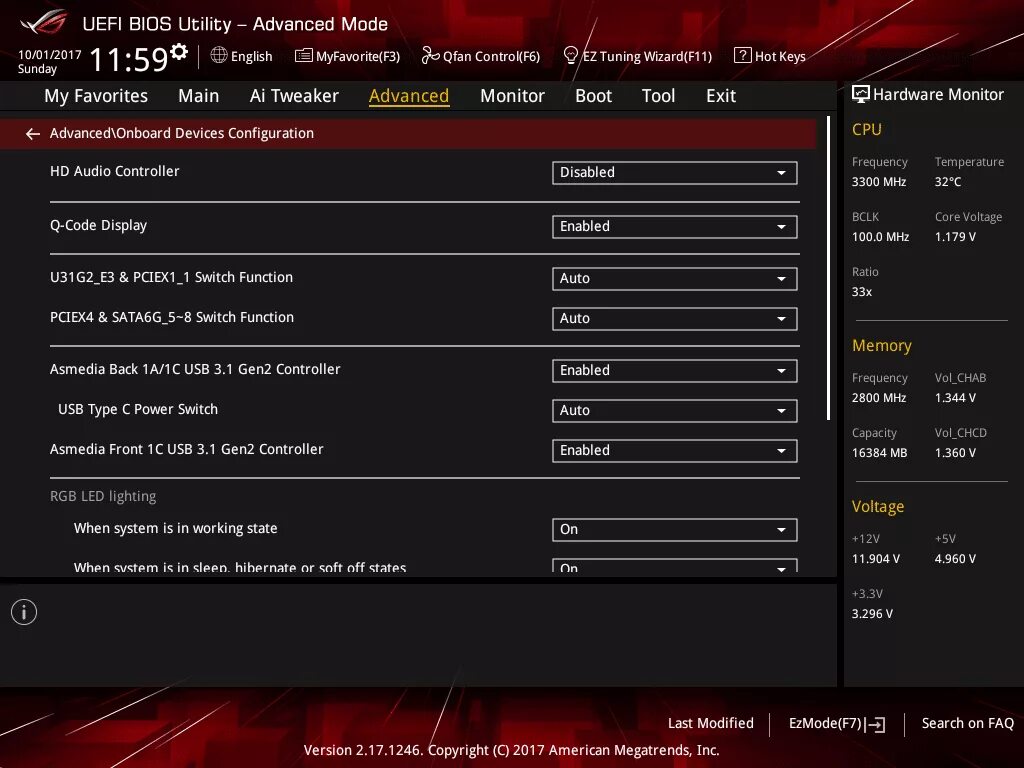This screenshot has height=768, width=1024.
Task: Open MyFavorite(F3) label
Action: point(358,57)
